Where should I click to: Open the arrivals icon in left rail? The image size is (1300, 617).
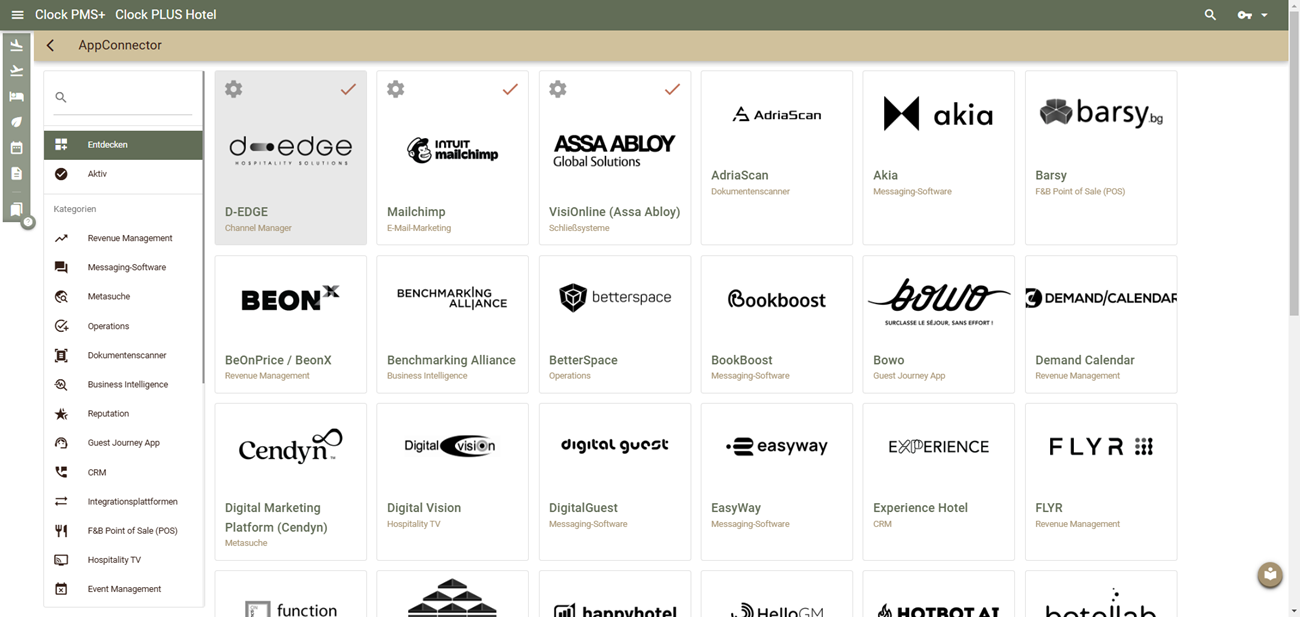[16, 45]
